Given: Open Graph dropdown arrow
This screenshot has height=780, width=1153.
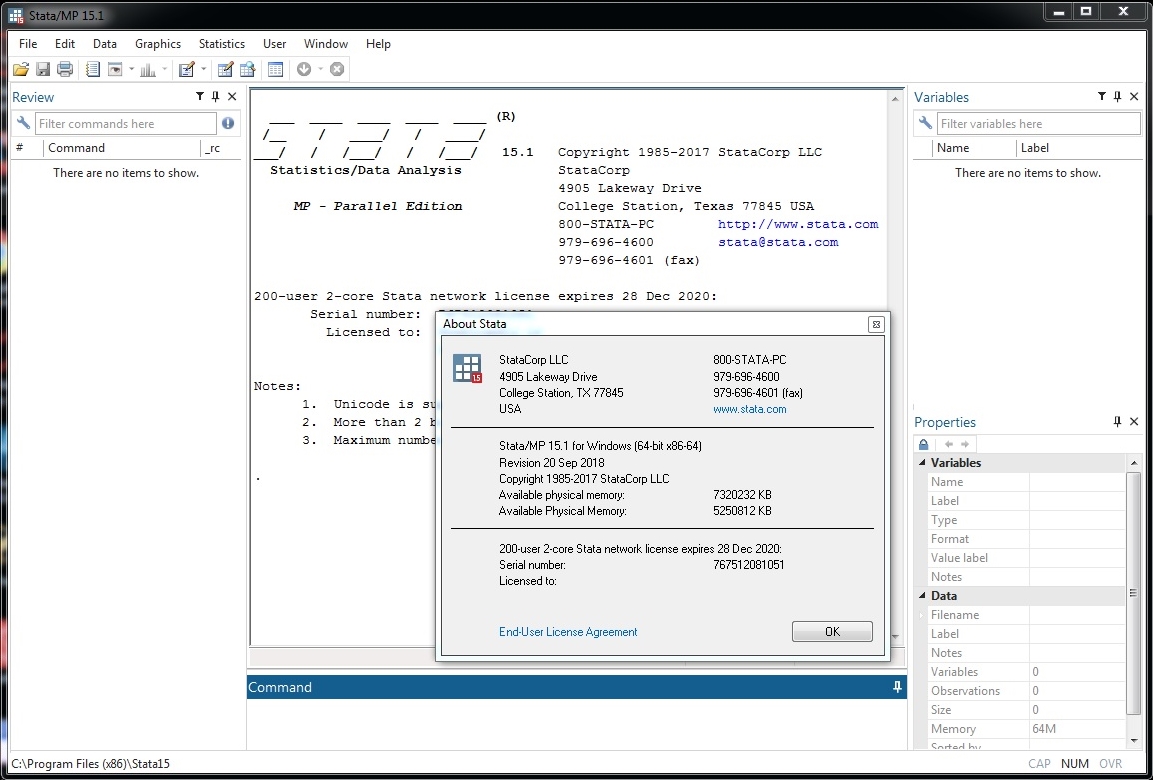Looking at the screenshot, I should point(165,70).
